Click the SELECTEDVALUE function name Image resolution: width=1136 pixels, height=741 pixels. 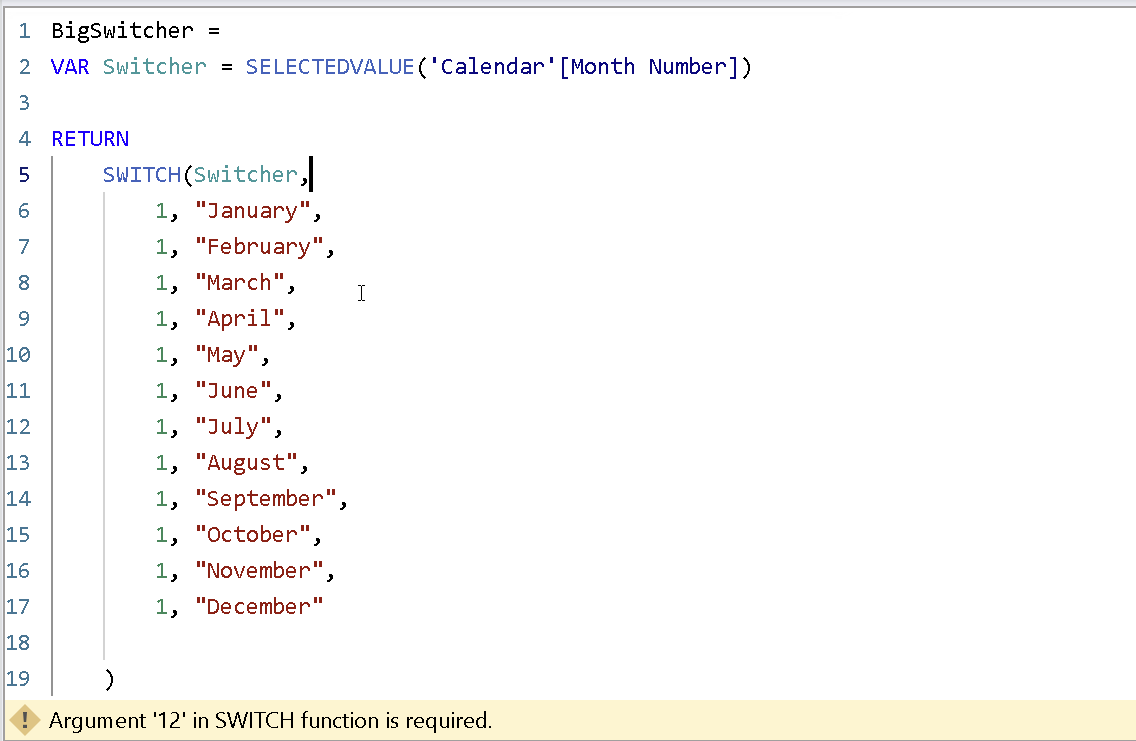coord(330,66)
